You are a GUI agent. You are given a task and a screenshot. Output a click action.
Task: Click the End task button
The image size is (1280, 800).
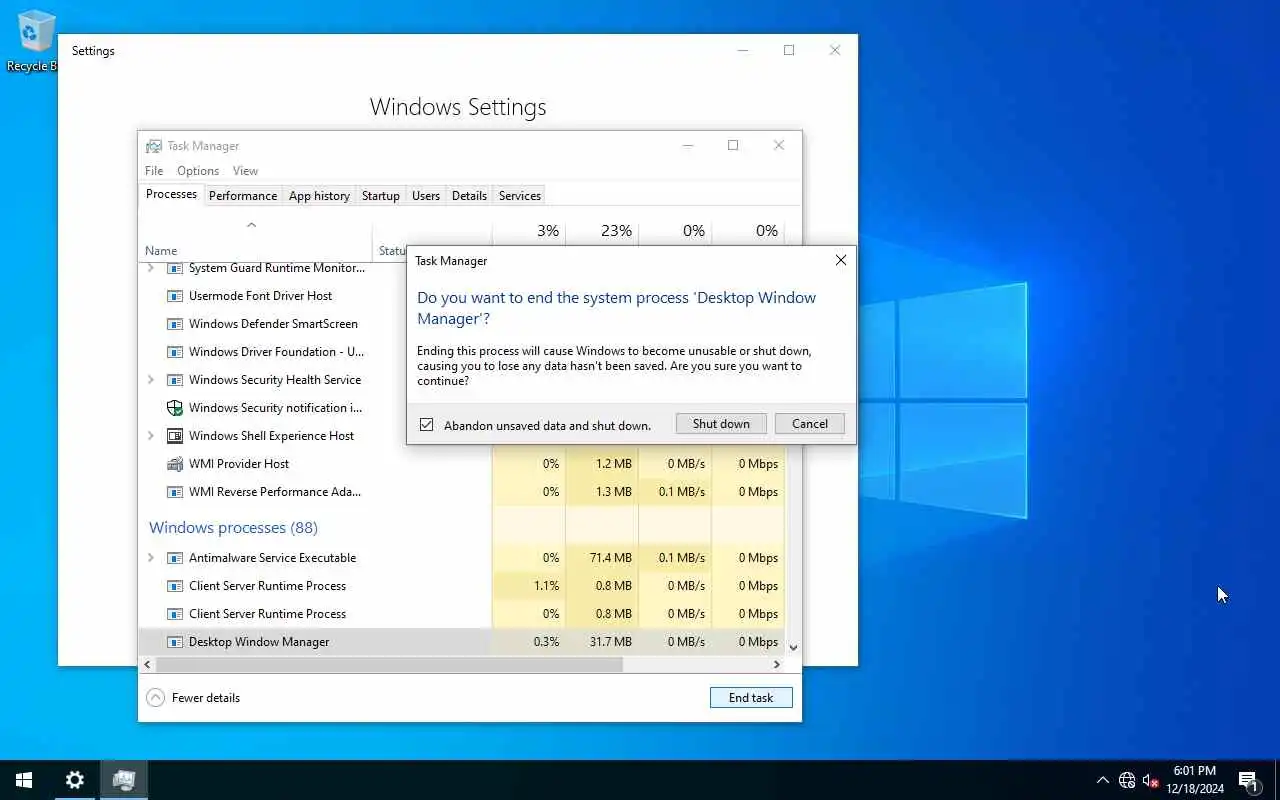(751, 698)
